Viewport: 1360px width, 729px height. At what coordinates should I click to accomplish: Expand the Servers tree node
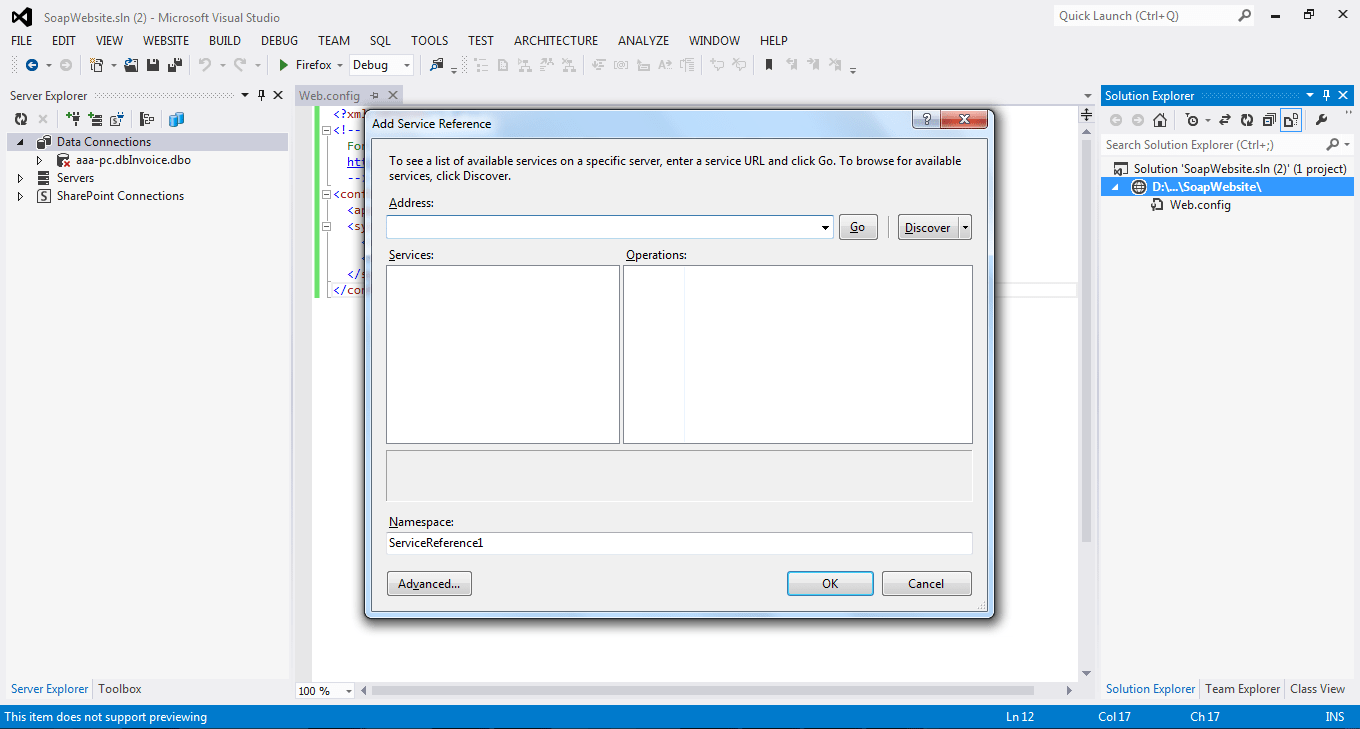(20, 178)
